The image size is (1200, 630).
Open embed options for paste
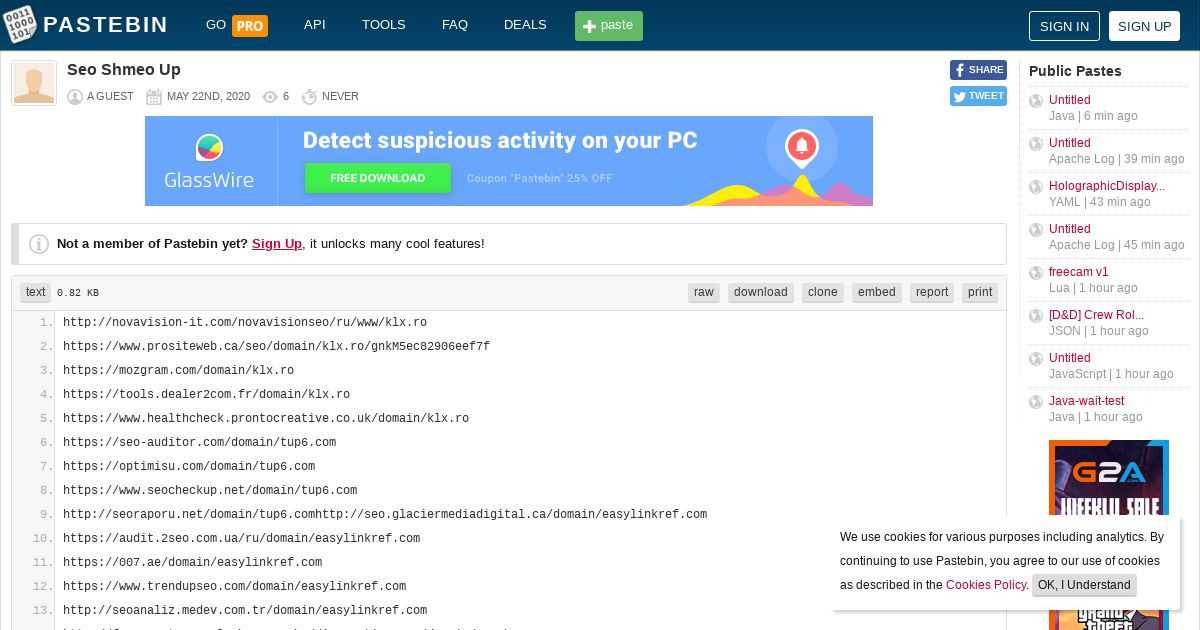coord(877,292)
